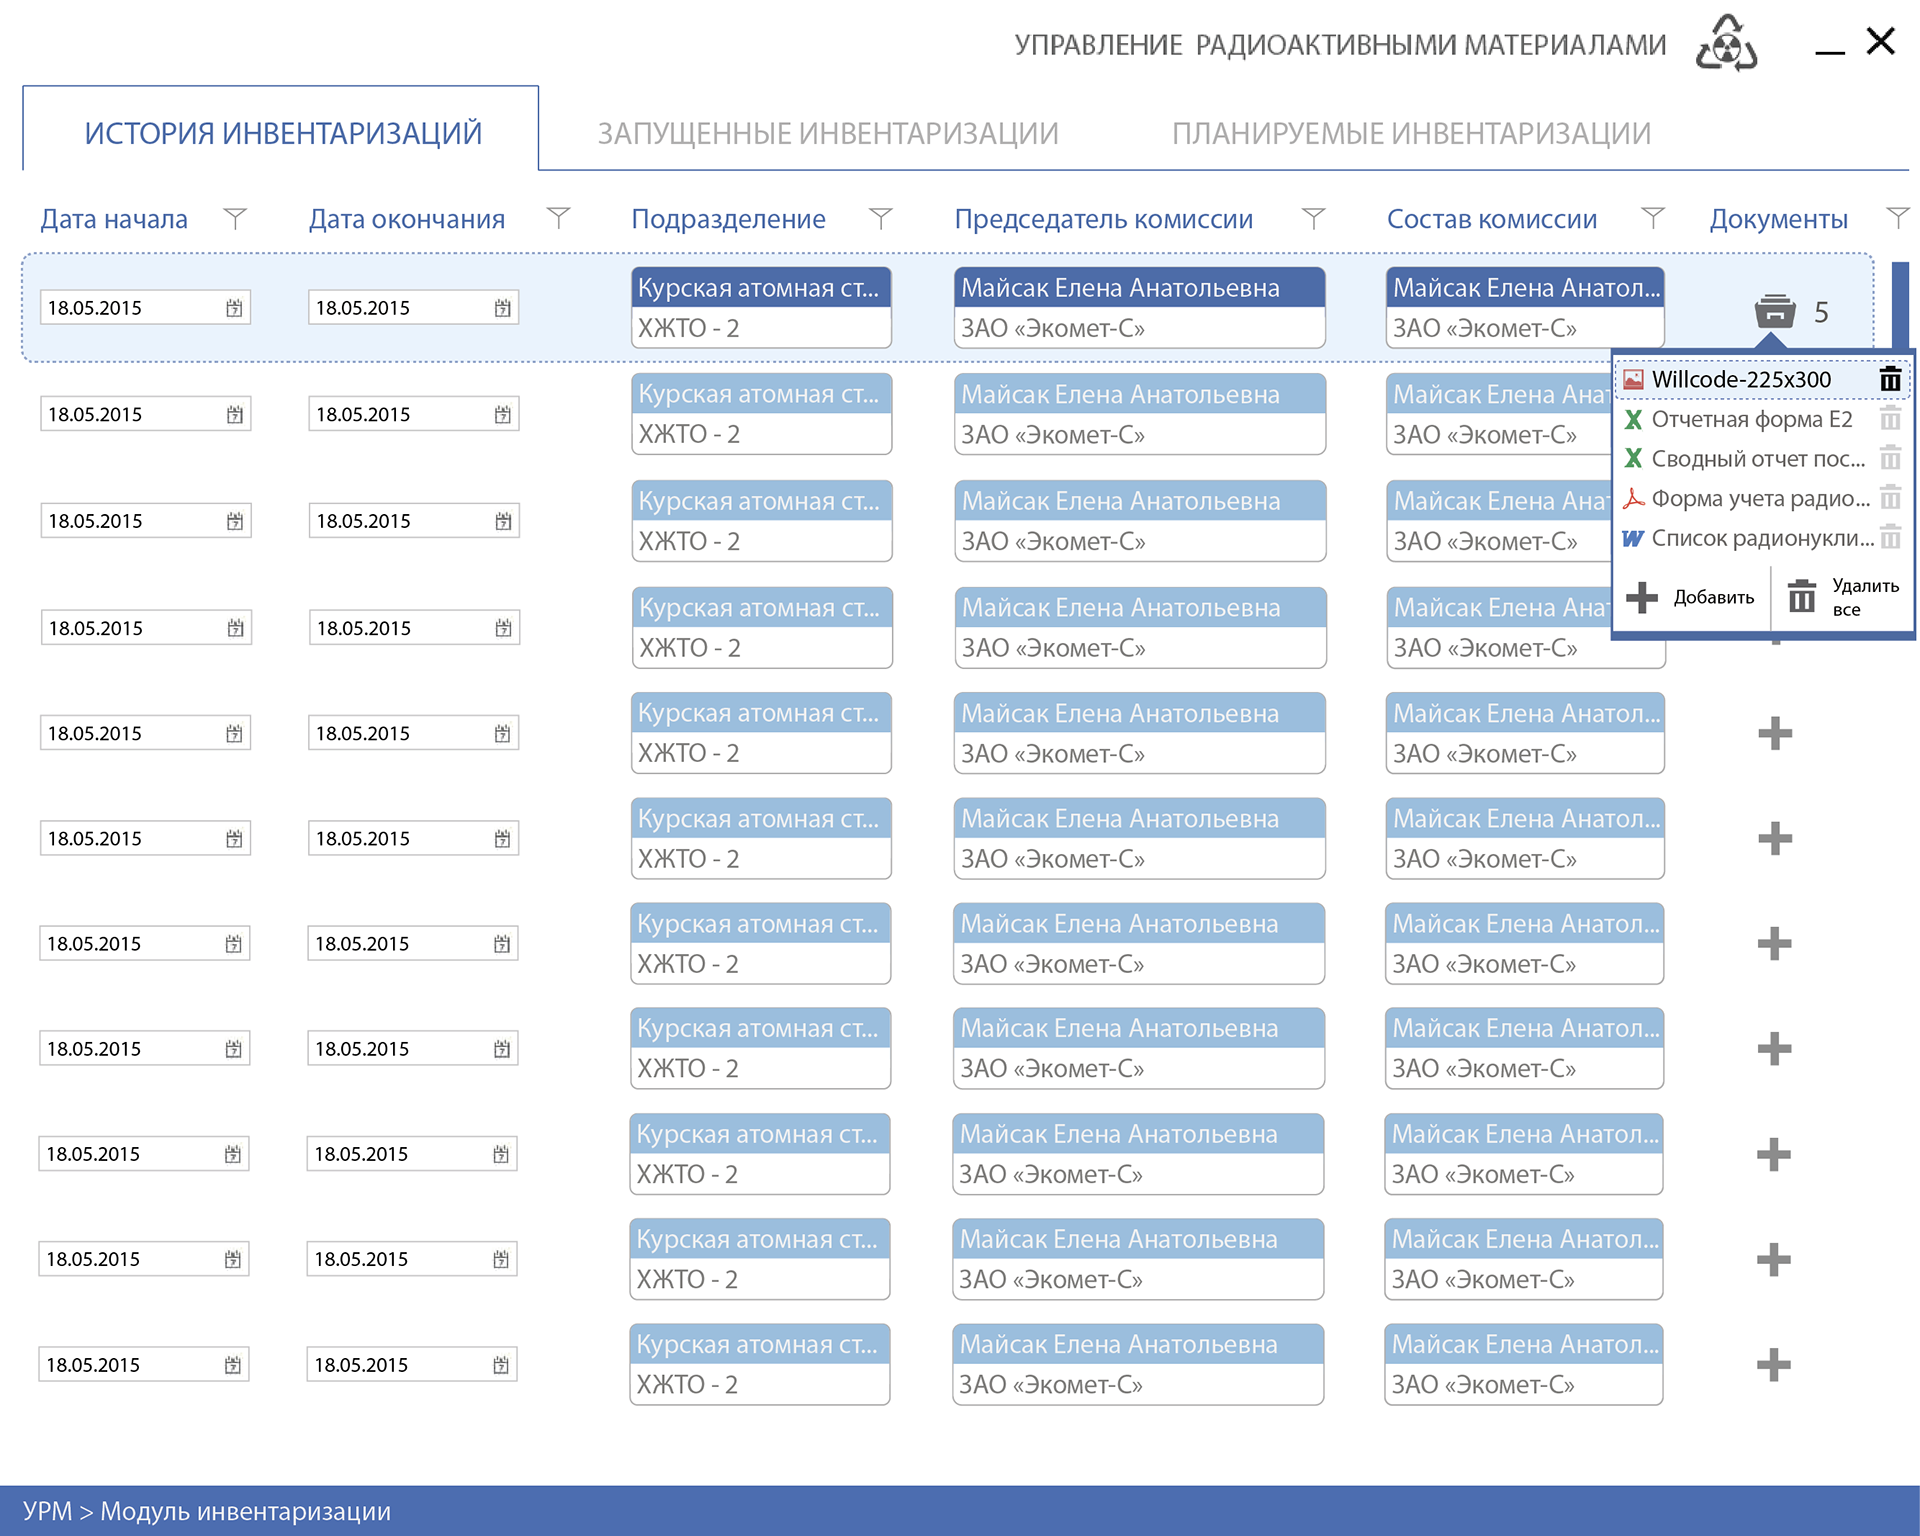Remove the Форма учета радио... PDF document
This screenshot has width=1920, height=1536.
pos(1890,498)
